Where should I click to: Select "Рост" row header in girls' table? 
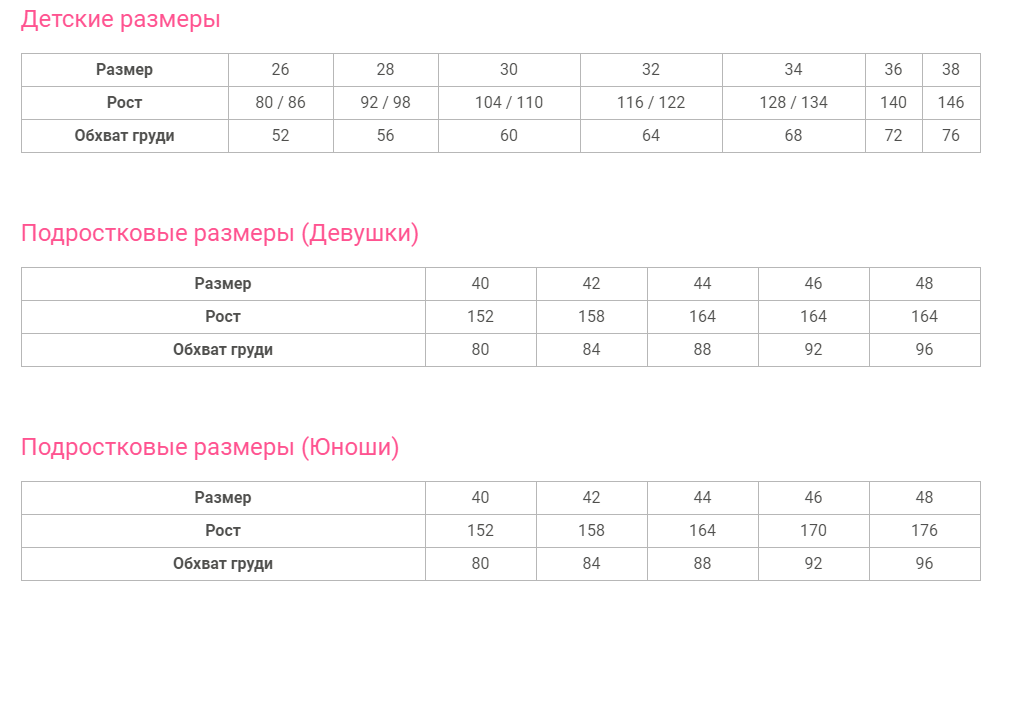coord(223,317)
